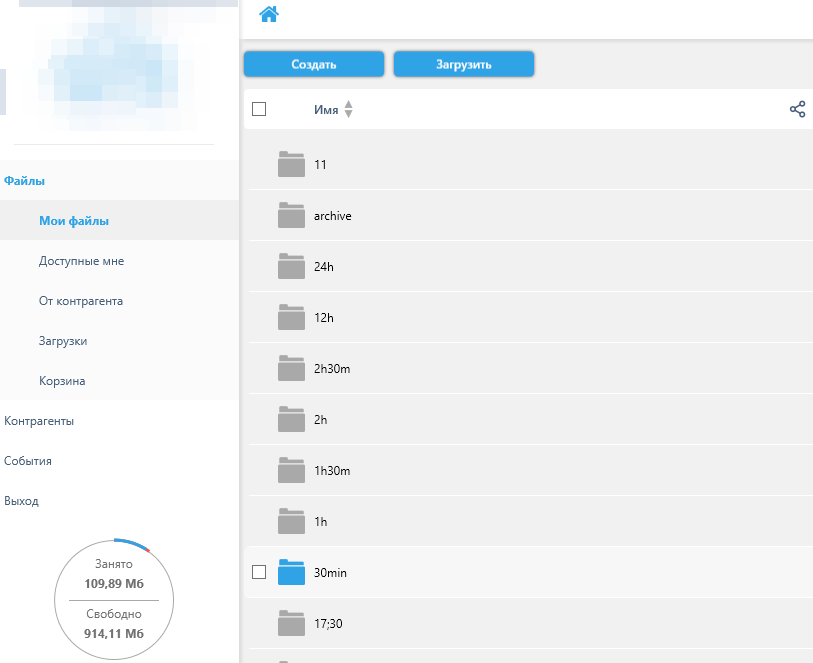The image size is (813, 663).
Task: Click the Занято 109,89 Мб value
Action: point(114,584)
